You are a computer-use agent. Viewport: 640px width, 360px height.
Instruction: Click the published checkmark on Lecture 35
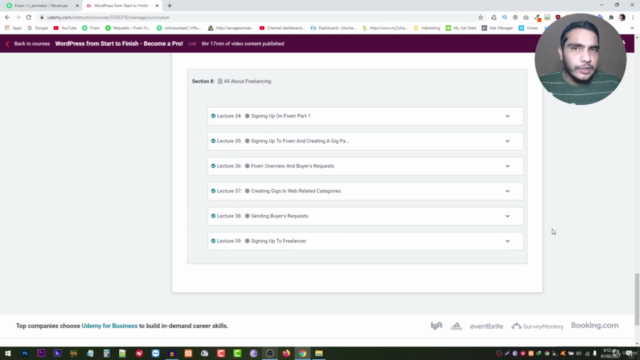[x=213, y=141]
